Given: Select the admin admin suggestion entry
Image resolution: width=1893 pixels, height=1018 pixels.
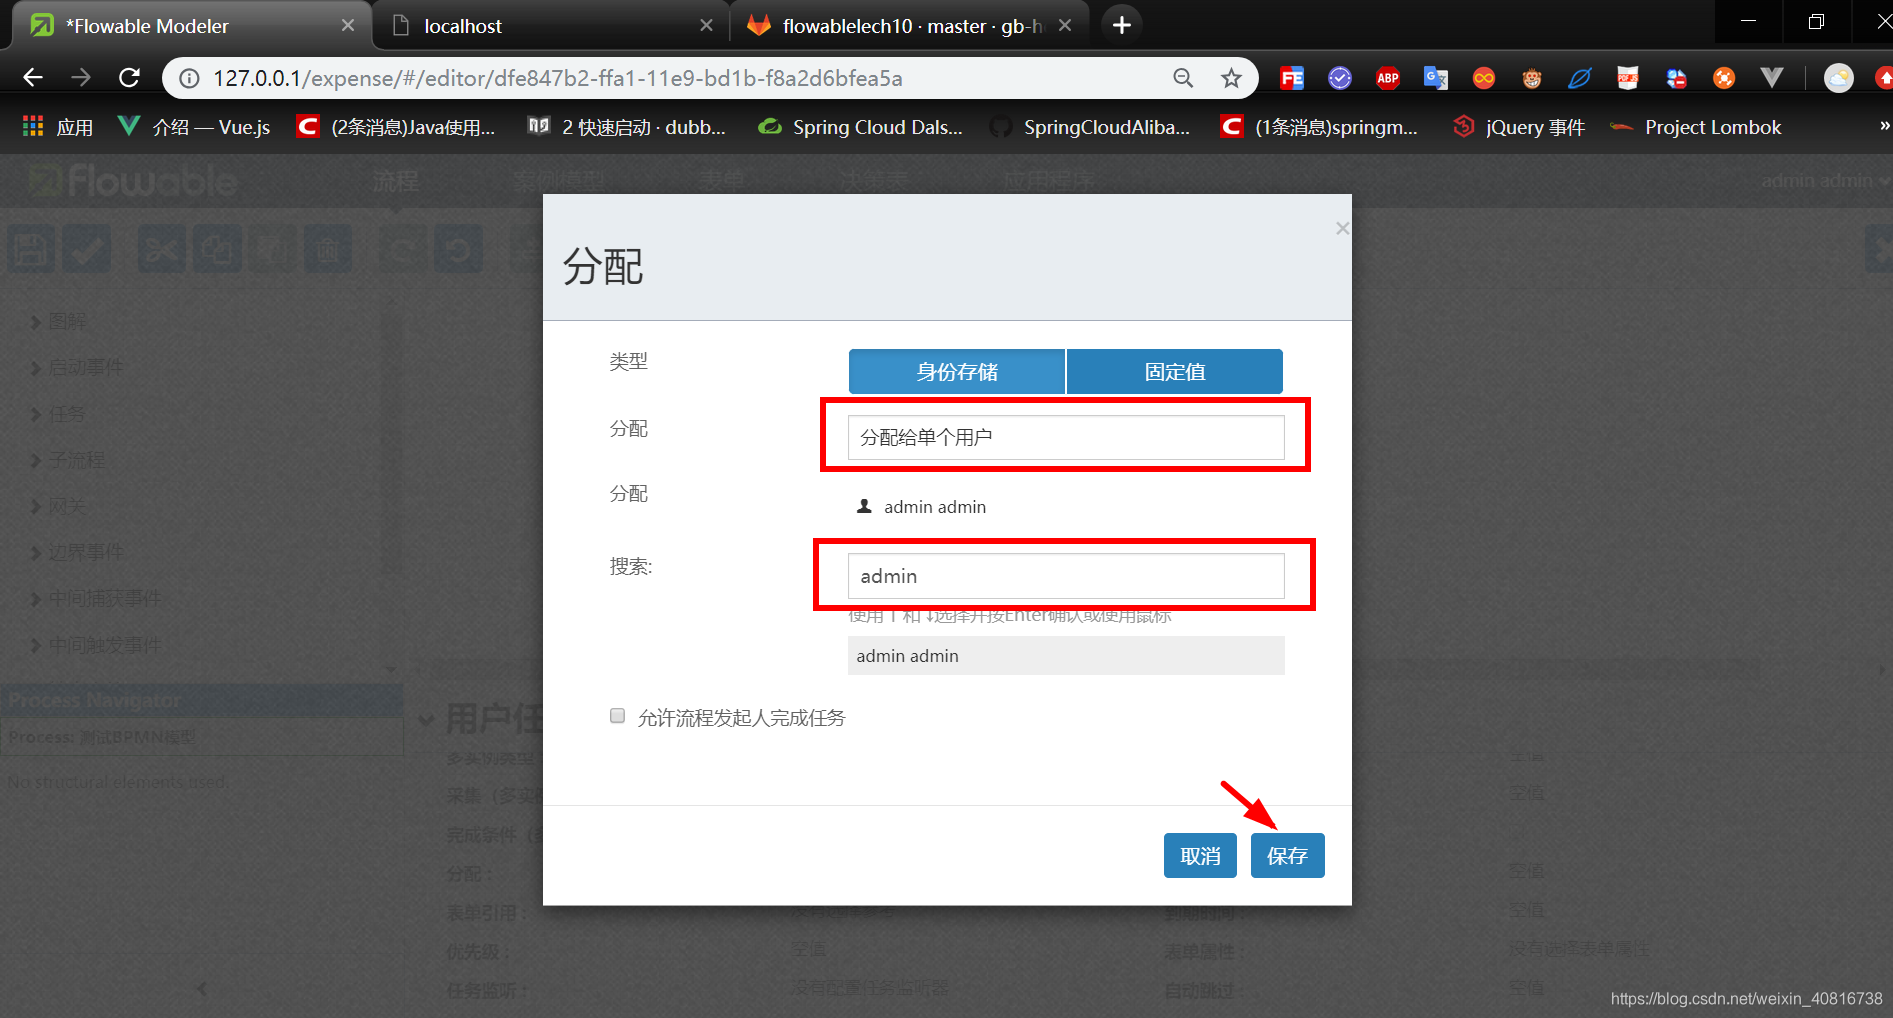Looking at the screenshot, I should click(x=1065, y=655).
